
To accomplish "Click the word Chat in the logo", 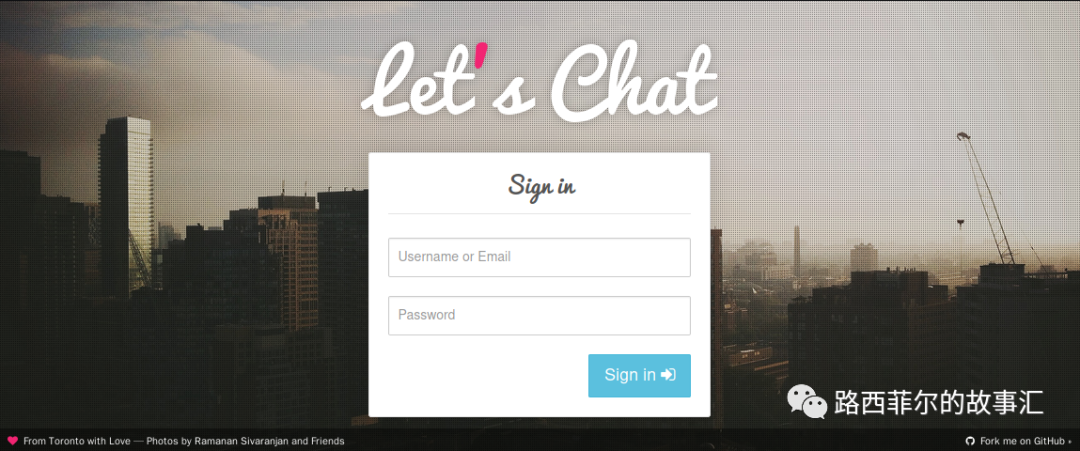I will tap(635, 81).
